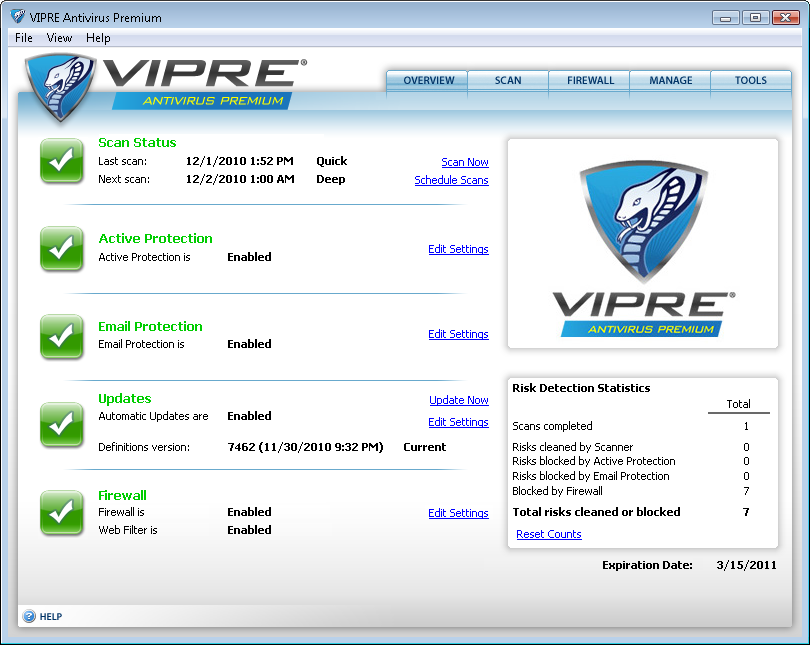Click the blue Help question mark icon

(x=29, y=616)
